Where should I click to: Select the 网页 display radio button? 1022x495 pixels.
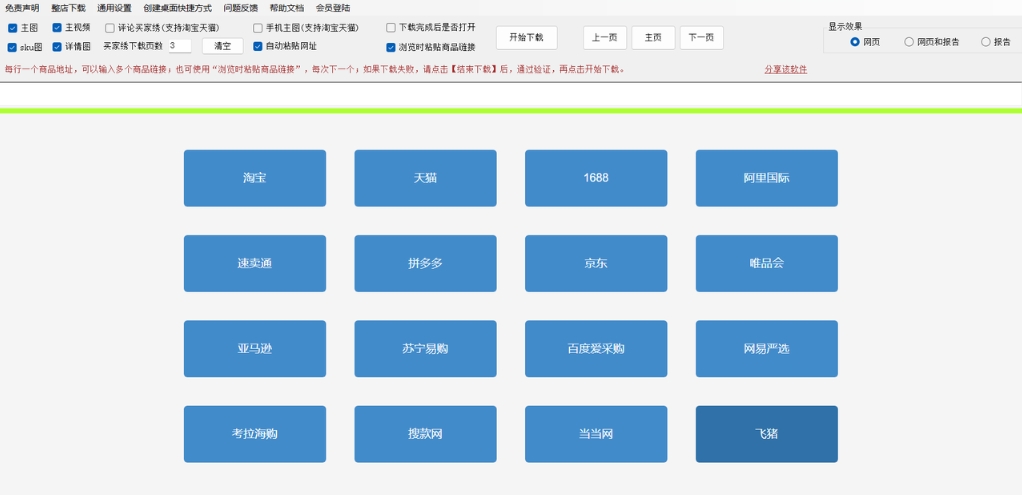click(855, 42)
